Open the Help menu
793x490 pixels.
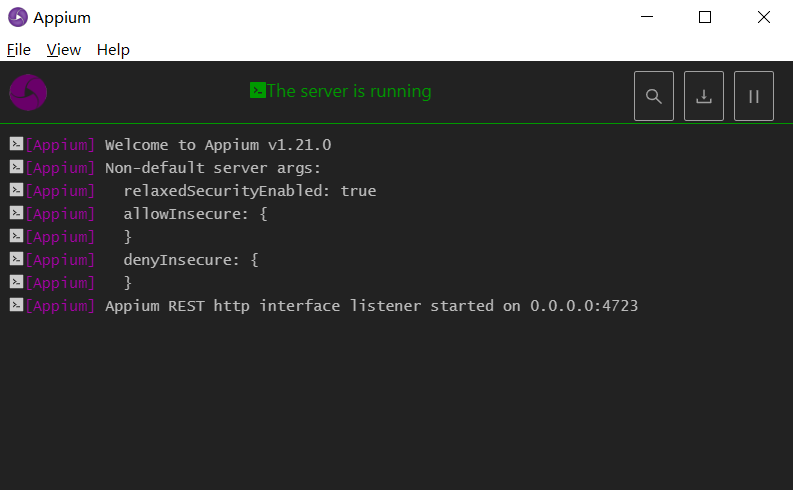coord(113,50)
